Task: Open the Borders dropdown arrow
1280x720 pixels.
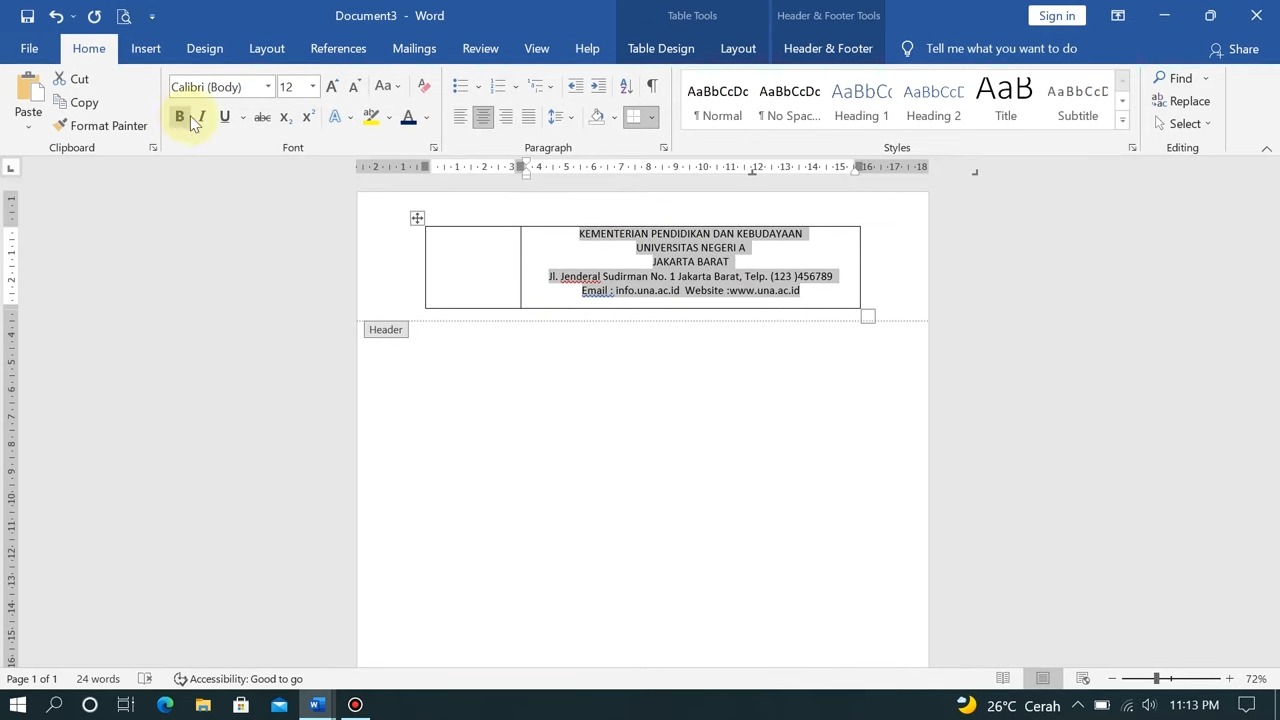Action: click(651, 117)
